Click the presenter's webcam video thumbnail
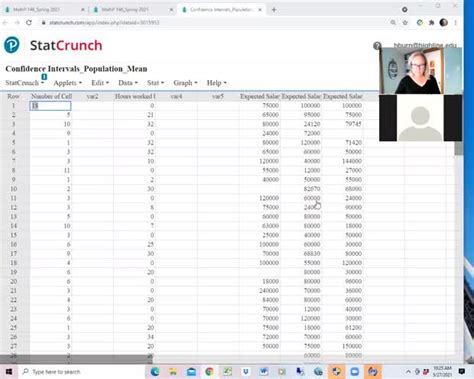 coord(421,71)
